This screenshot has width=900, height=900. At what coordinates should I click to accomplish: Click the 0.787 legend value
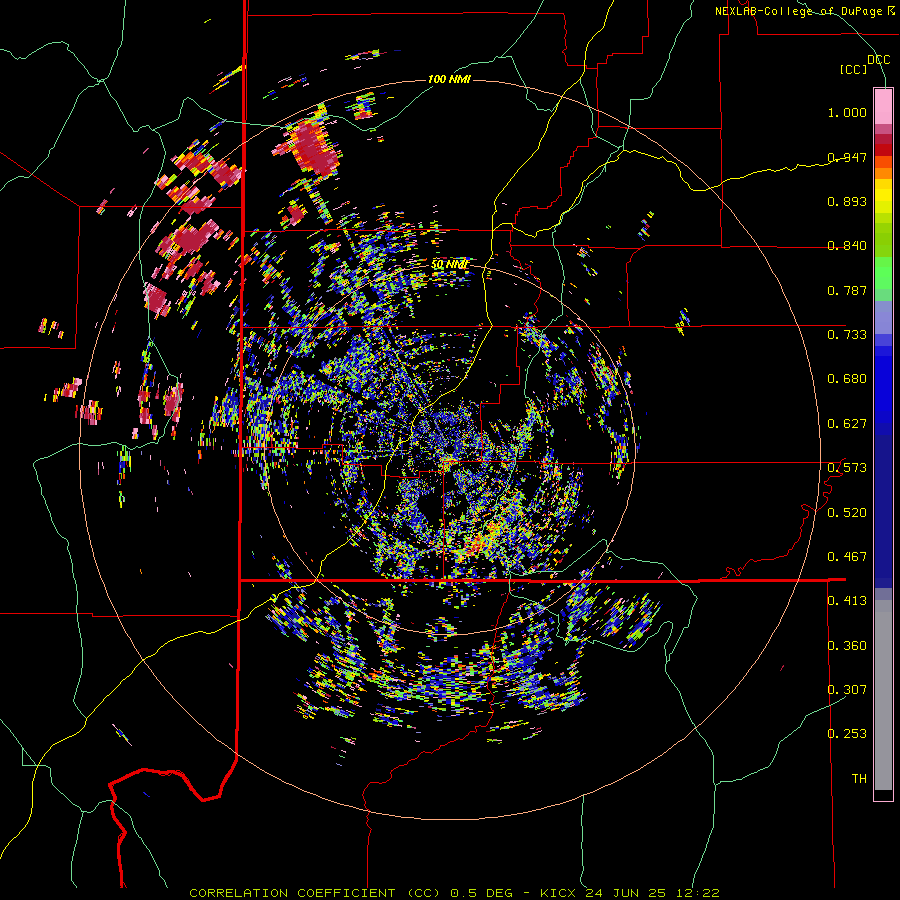click(x=847, y=290)
